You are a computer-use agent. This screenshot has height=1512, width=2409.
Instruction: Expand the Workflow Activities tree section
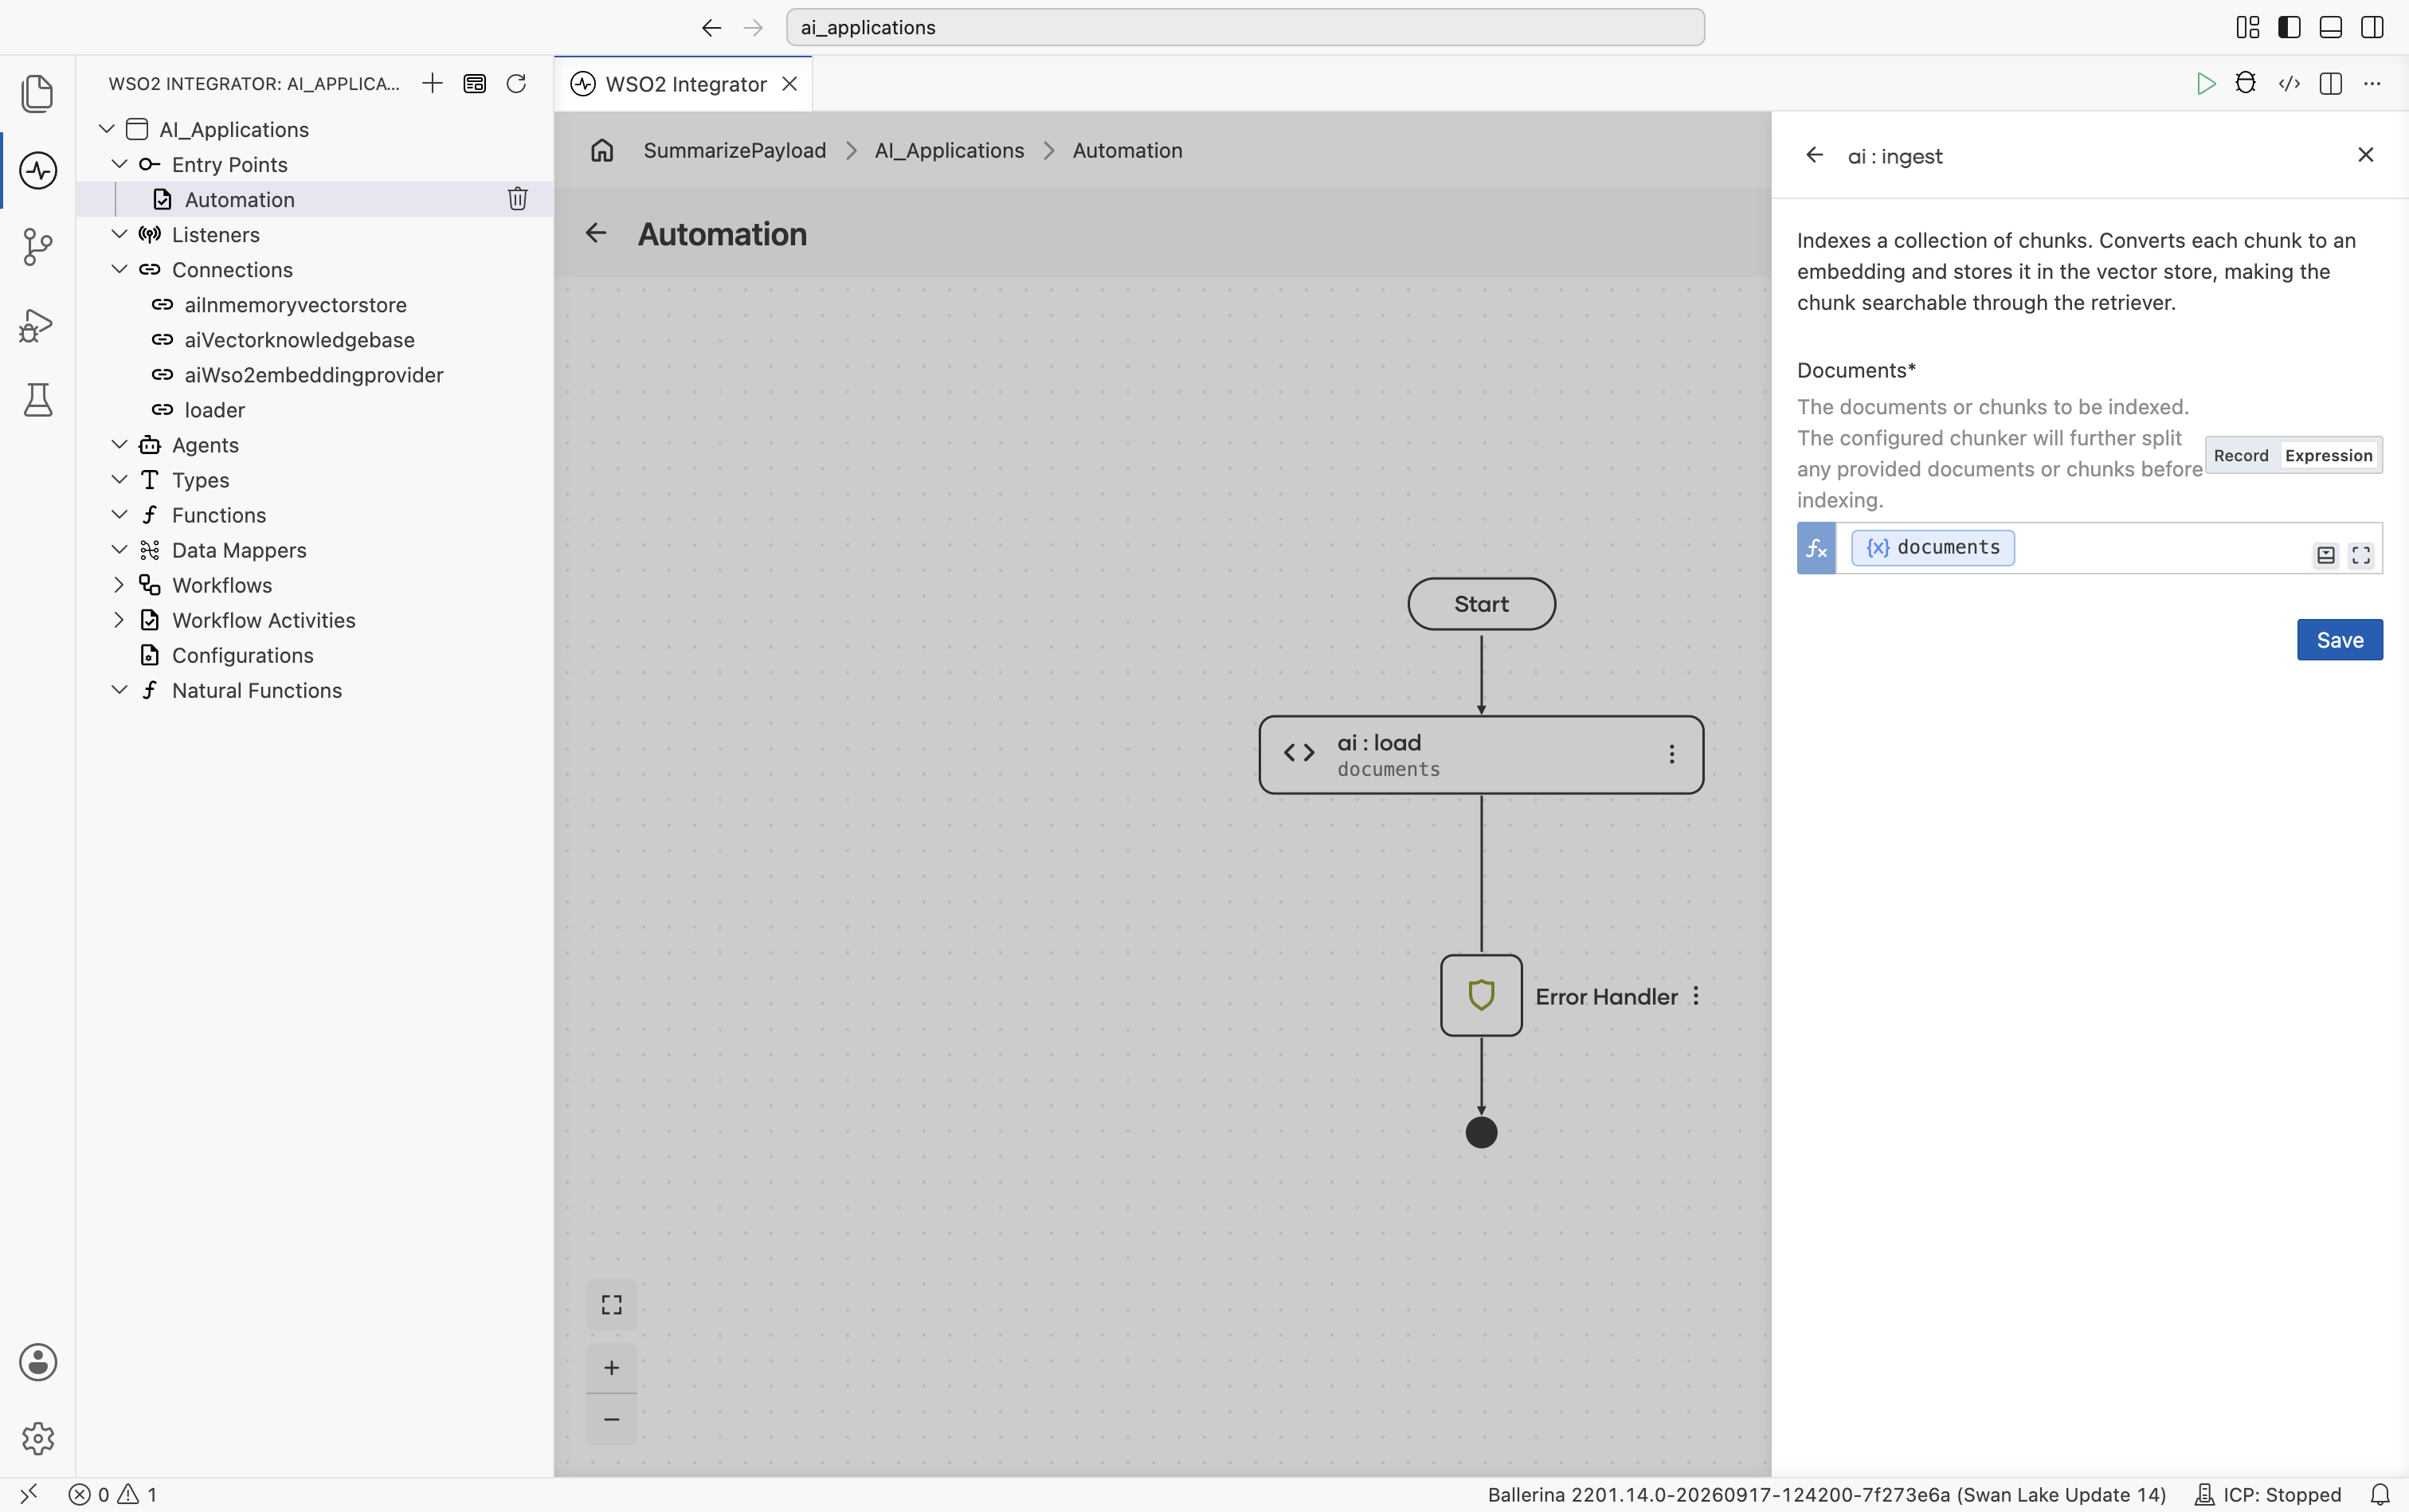click(119, 620)
